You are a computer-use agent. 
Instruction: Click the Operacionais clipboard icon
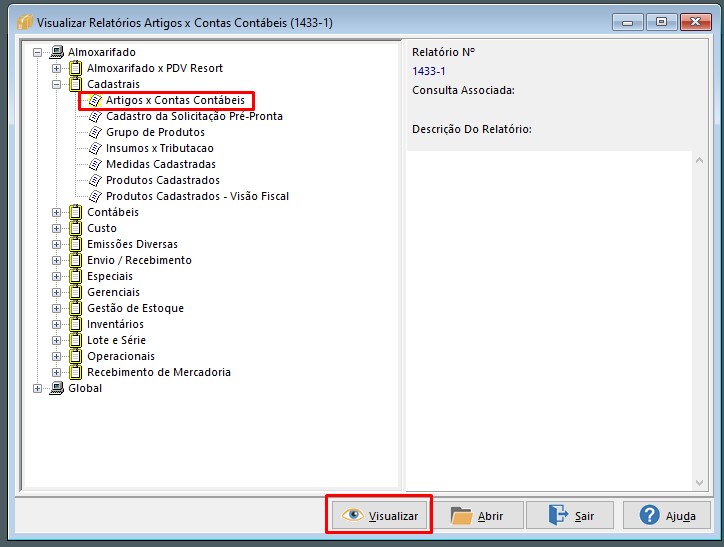click(75, 356)
